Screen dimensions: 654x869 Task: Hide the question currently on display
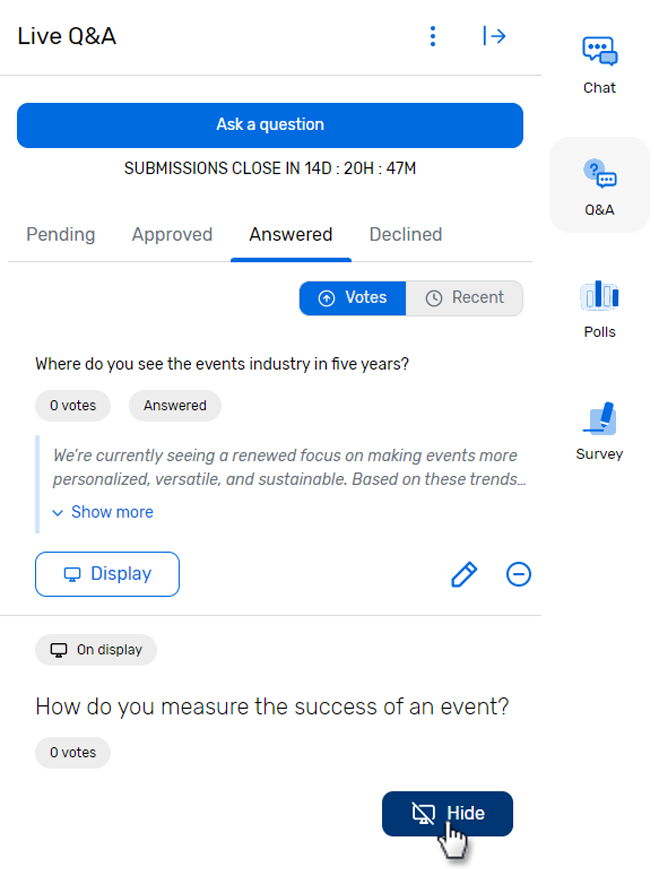click(x=447, y=814)
